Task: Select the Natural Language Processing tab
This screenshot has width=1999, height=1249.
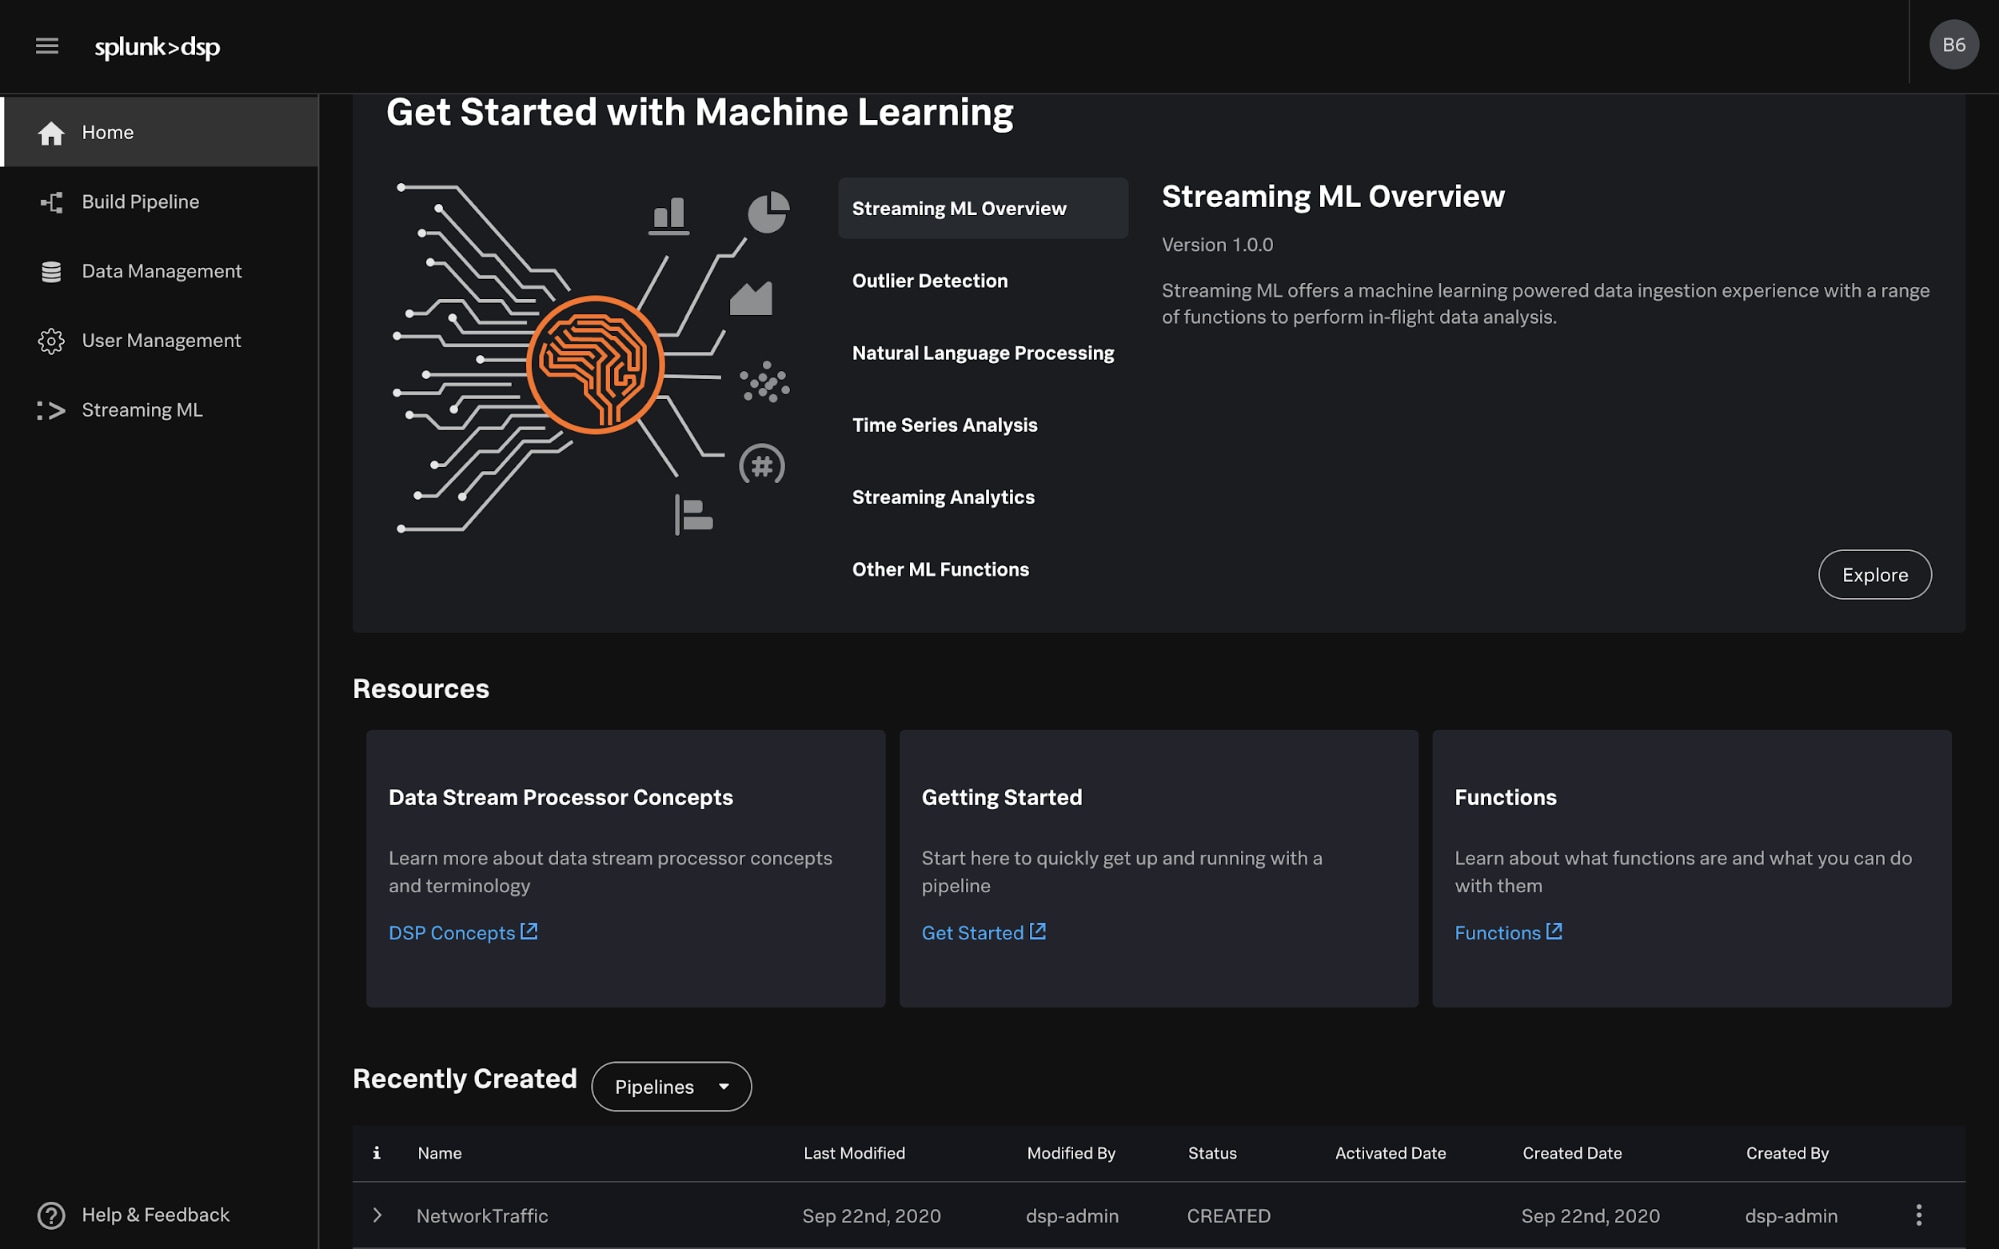Action: coord(982,352)
